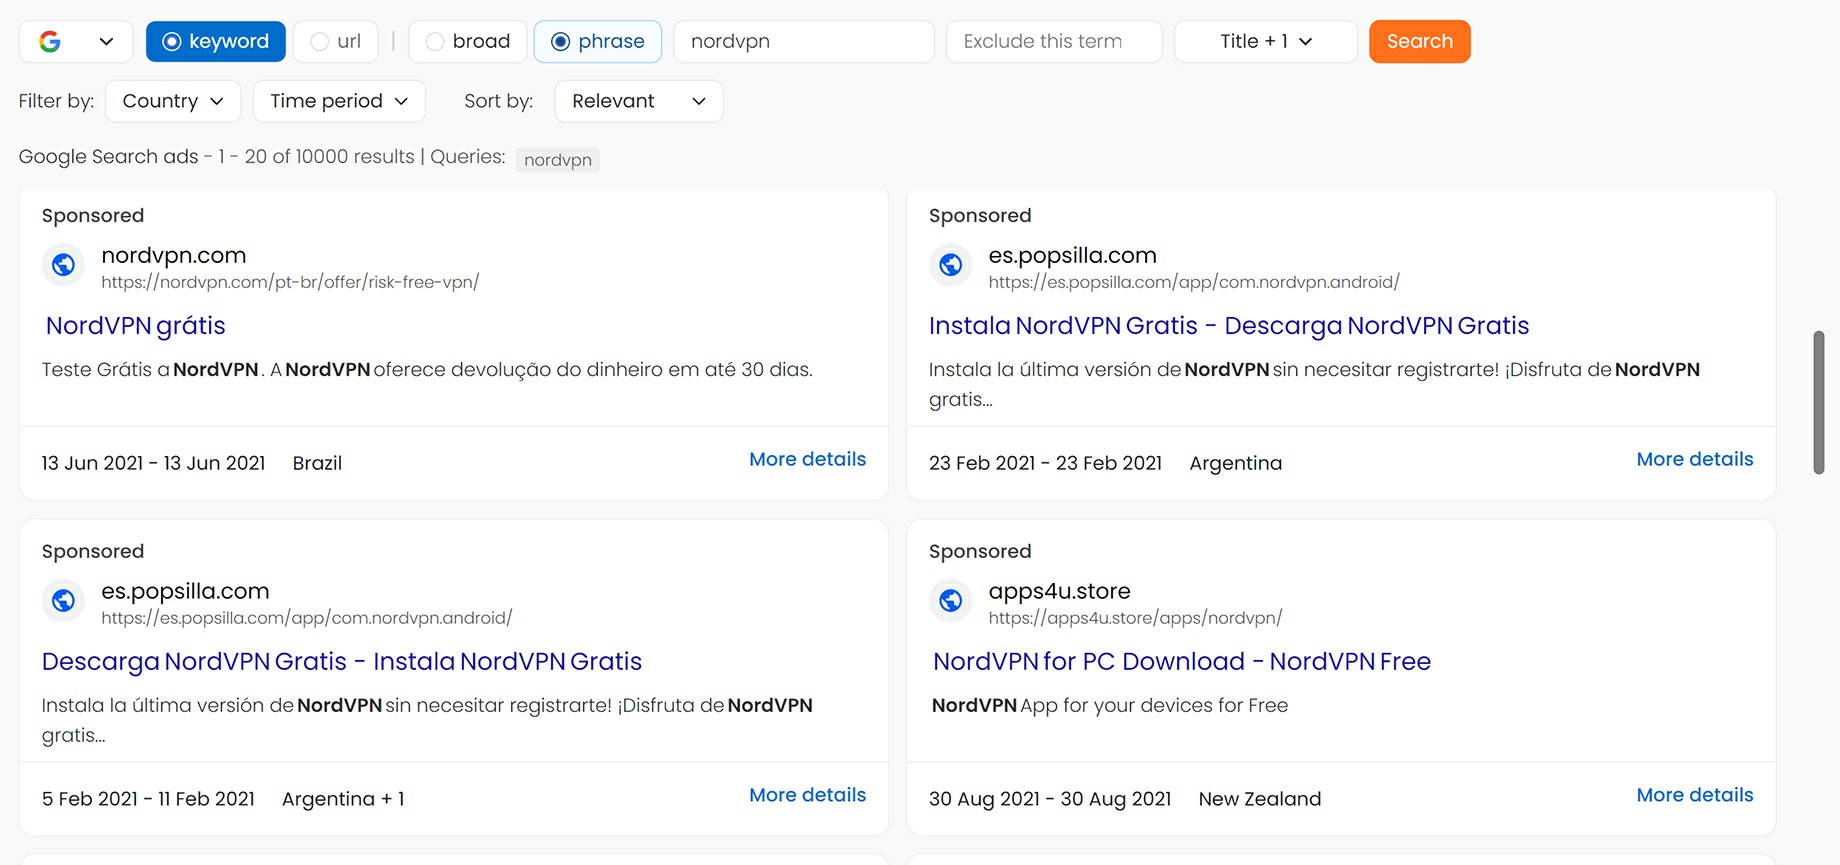Select the url radio option
Viewport: 1840px width, 865px height.
pos(336,42)
